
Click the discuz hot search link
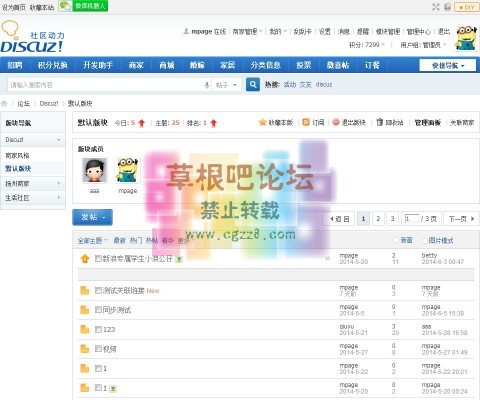[x=324, y=84]
